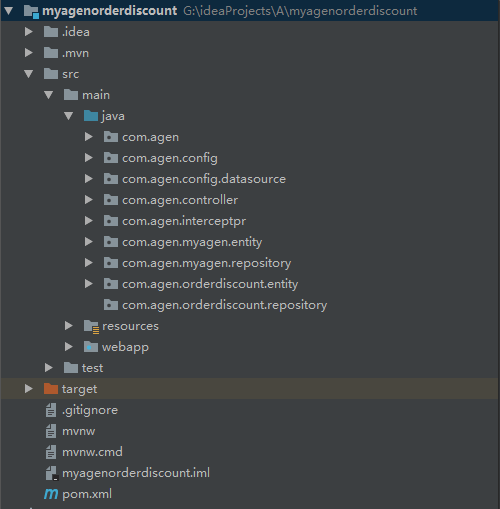Expand the .idea folder arrow

coord(29,32)
